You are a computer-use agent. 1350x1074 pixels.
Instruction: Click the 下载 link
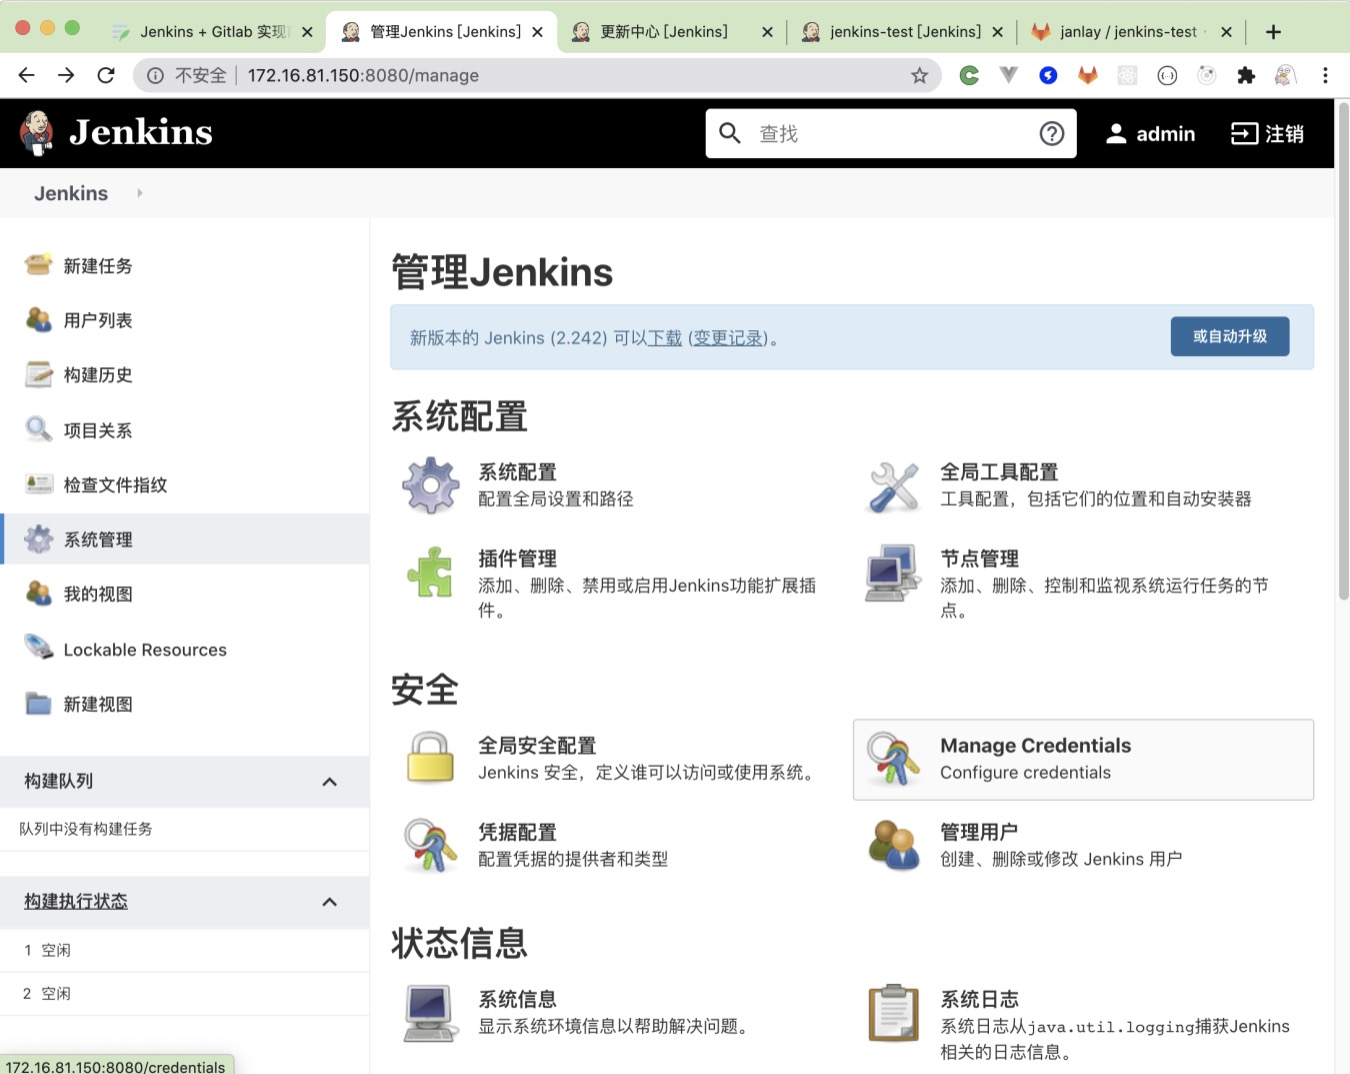(x=665, y=338)
